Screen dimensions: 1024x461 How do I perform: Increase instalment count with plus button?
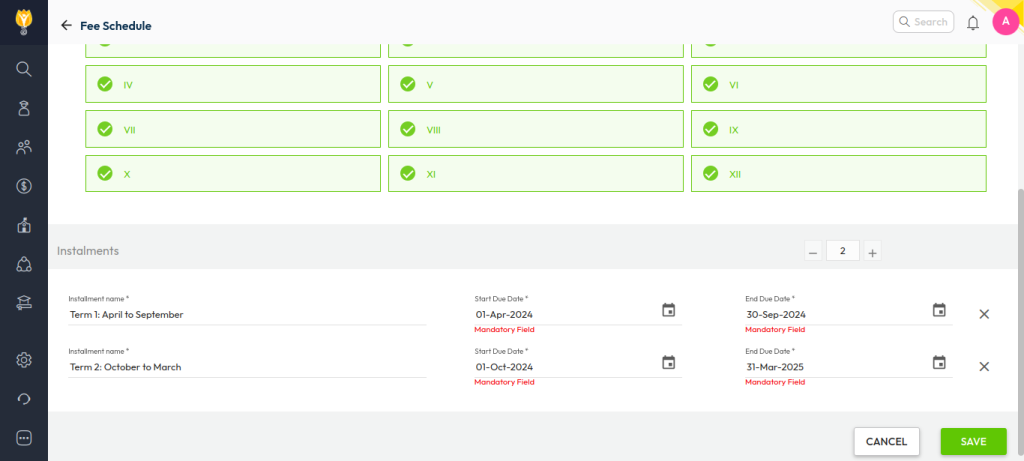872,252
